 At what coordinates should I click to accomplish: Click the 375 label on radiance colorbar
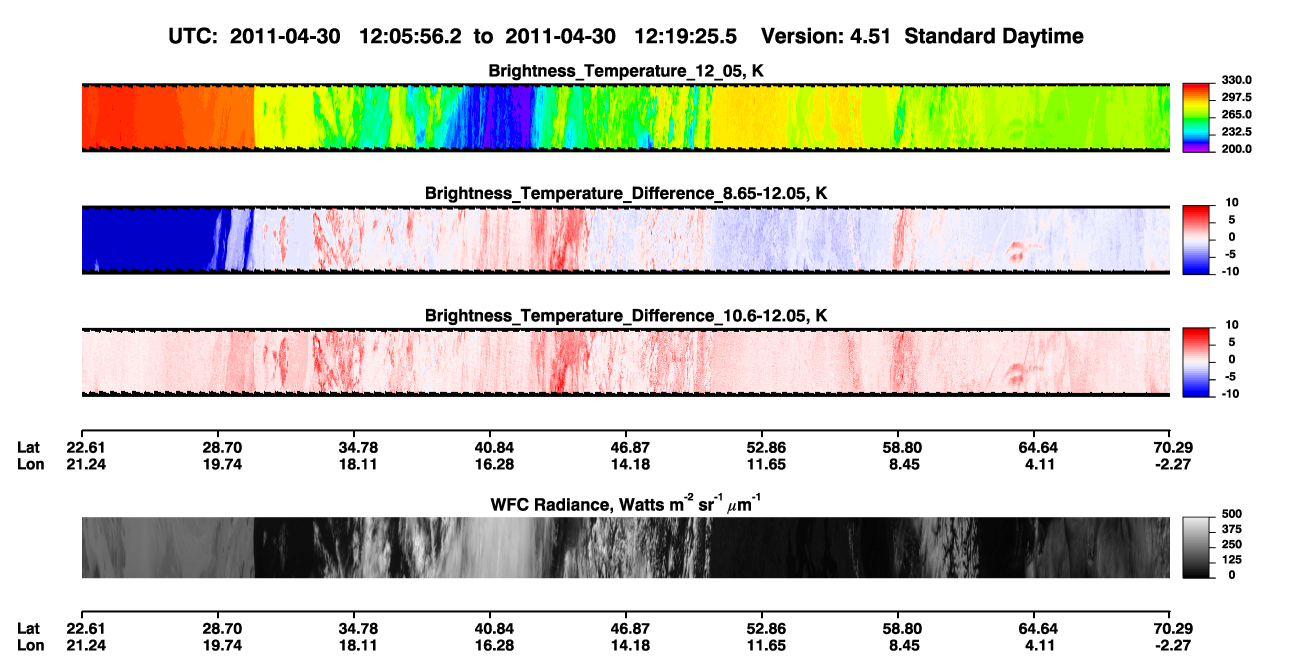point(1230,529)
